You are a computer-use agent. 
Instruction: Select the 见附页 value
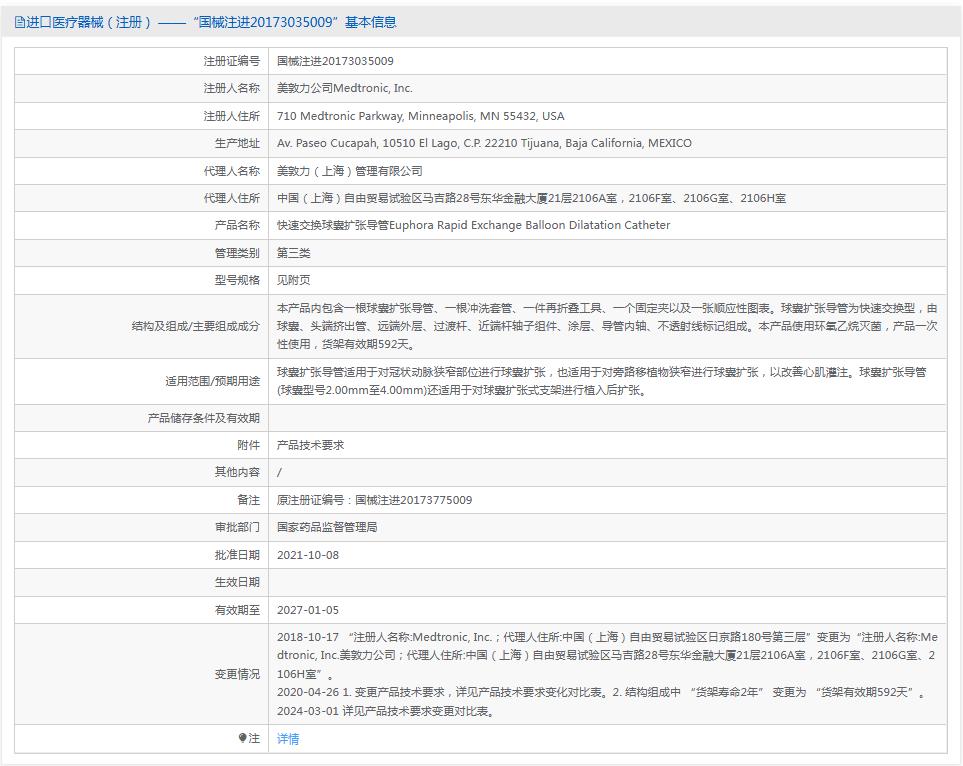click(x=294, y=280)
